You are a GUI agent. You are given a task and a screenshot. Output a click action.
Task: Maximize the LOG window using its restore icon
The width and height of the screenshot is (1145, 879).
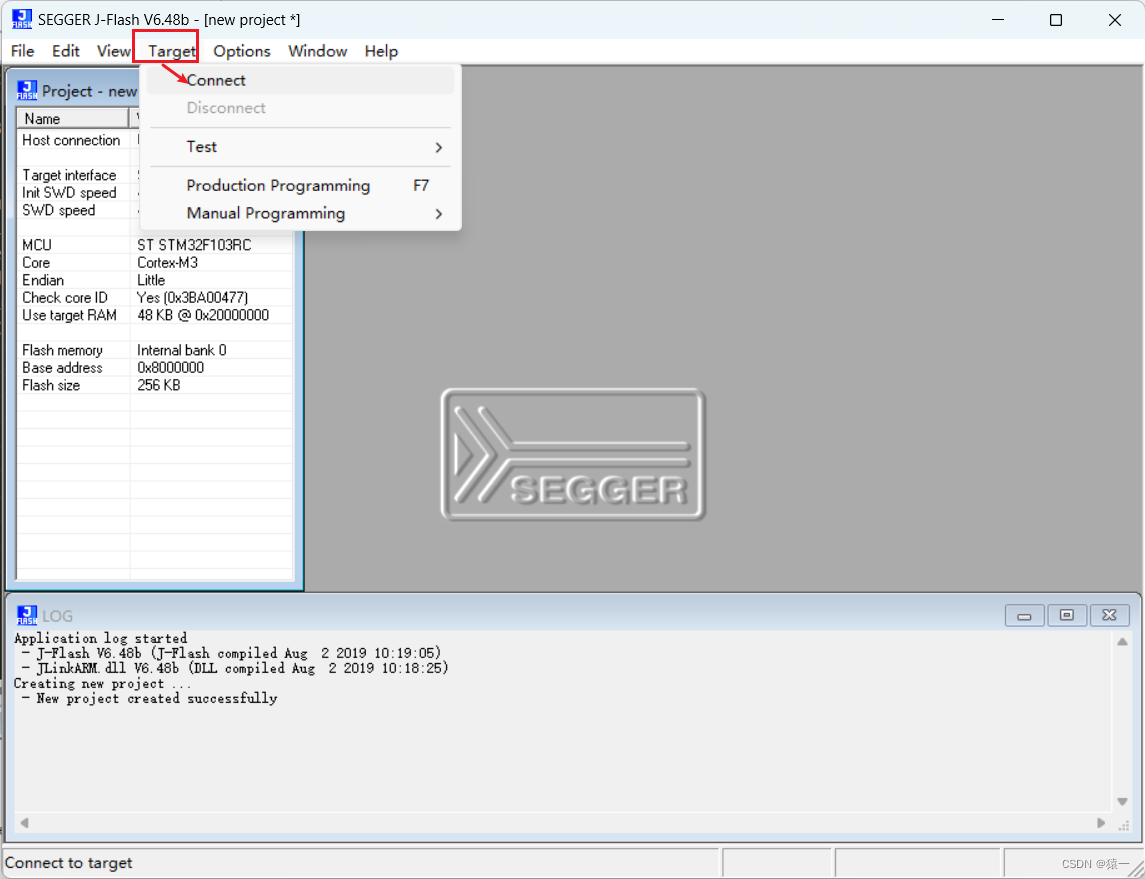pyautogui.click(x=1067, y=615)
